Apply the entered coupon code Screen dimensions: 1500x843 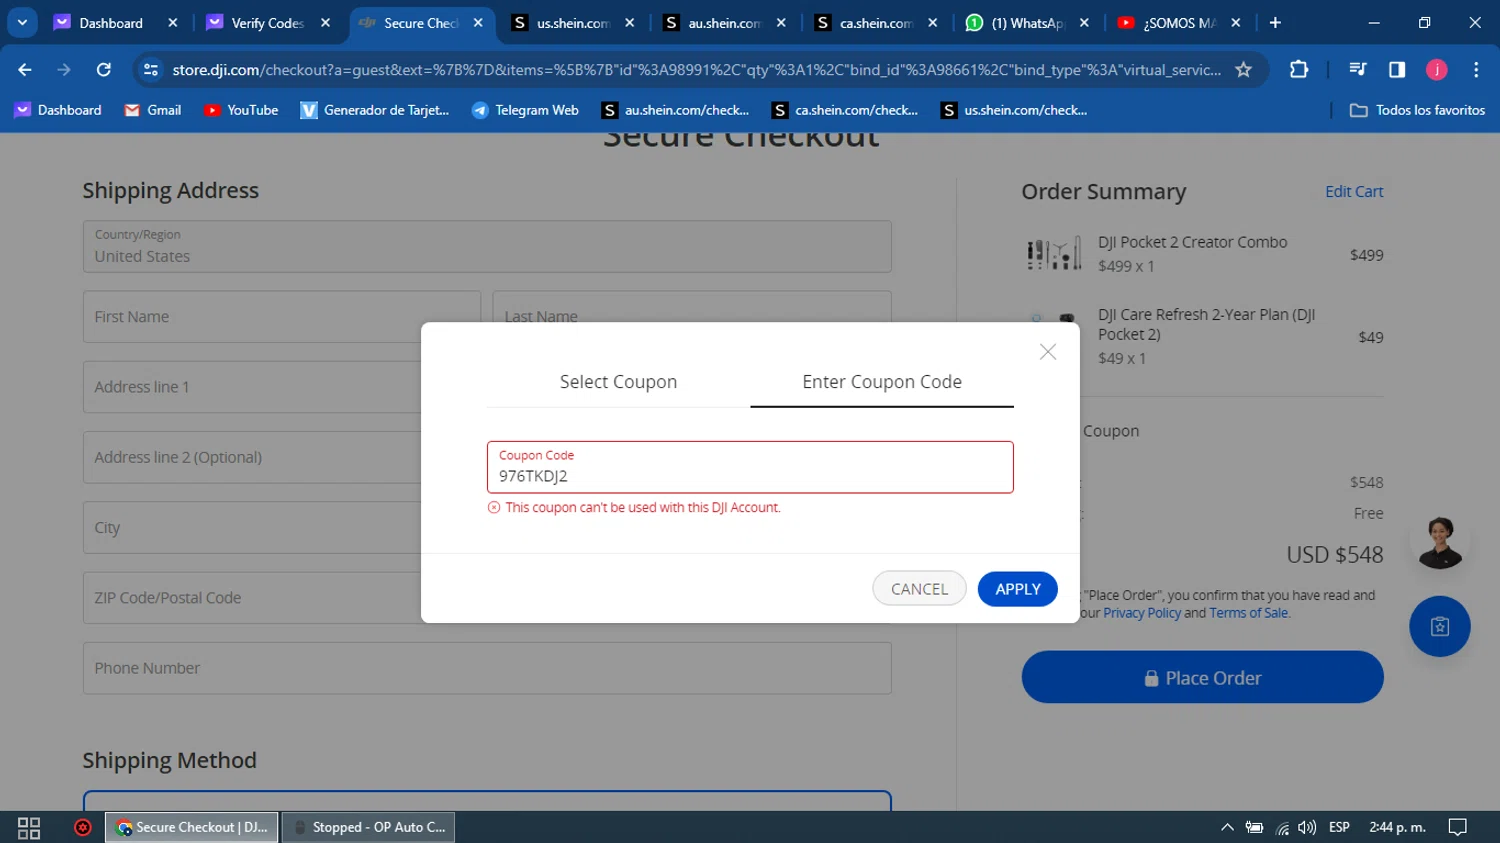1017,589
